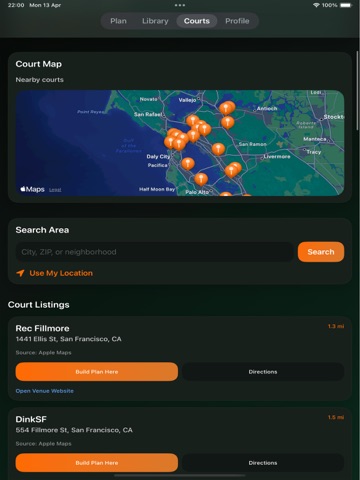Tap the Wi-Fi status icon

316,5
